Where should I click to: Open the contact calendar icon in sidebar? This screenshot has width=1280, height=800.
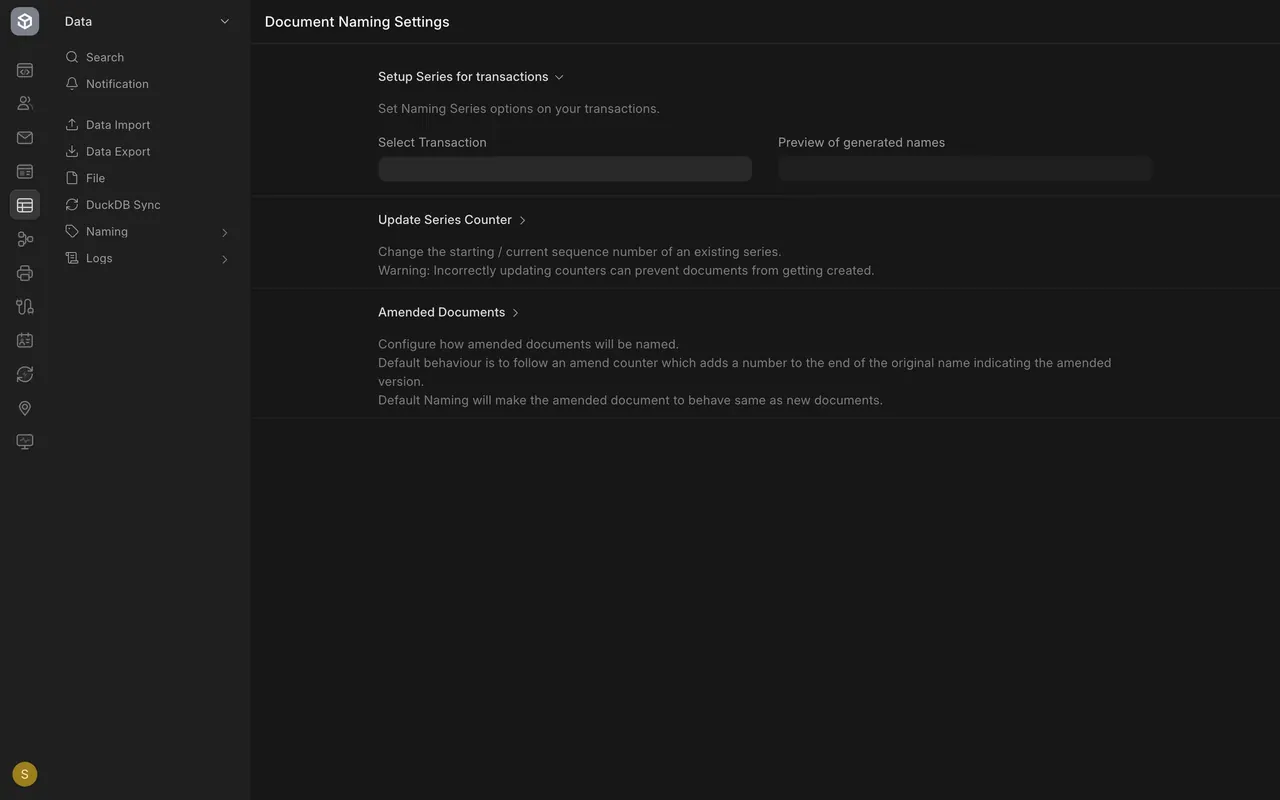pos(25,340)
